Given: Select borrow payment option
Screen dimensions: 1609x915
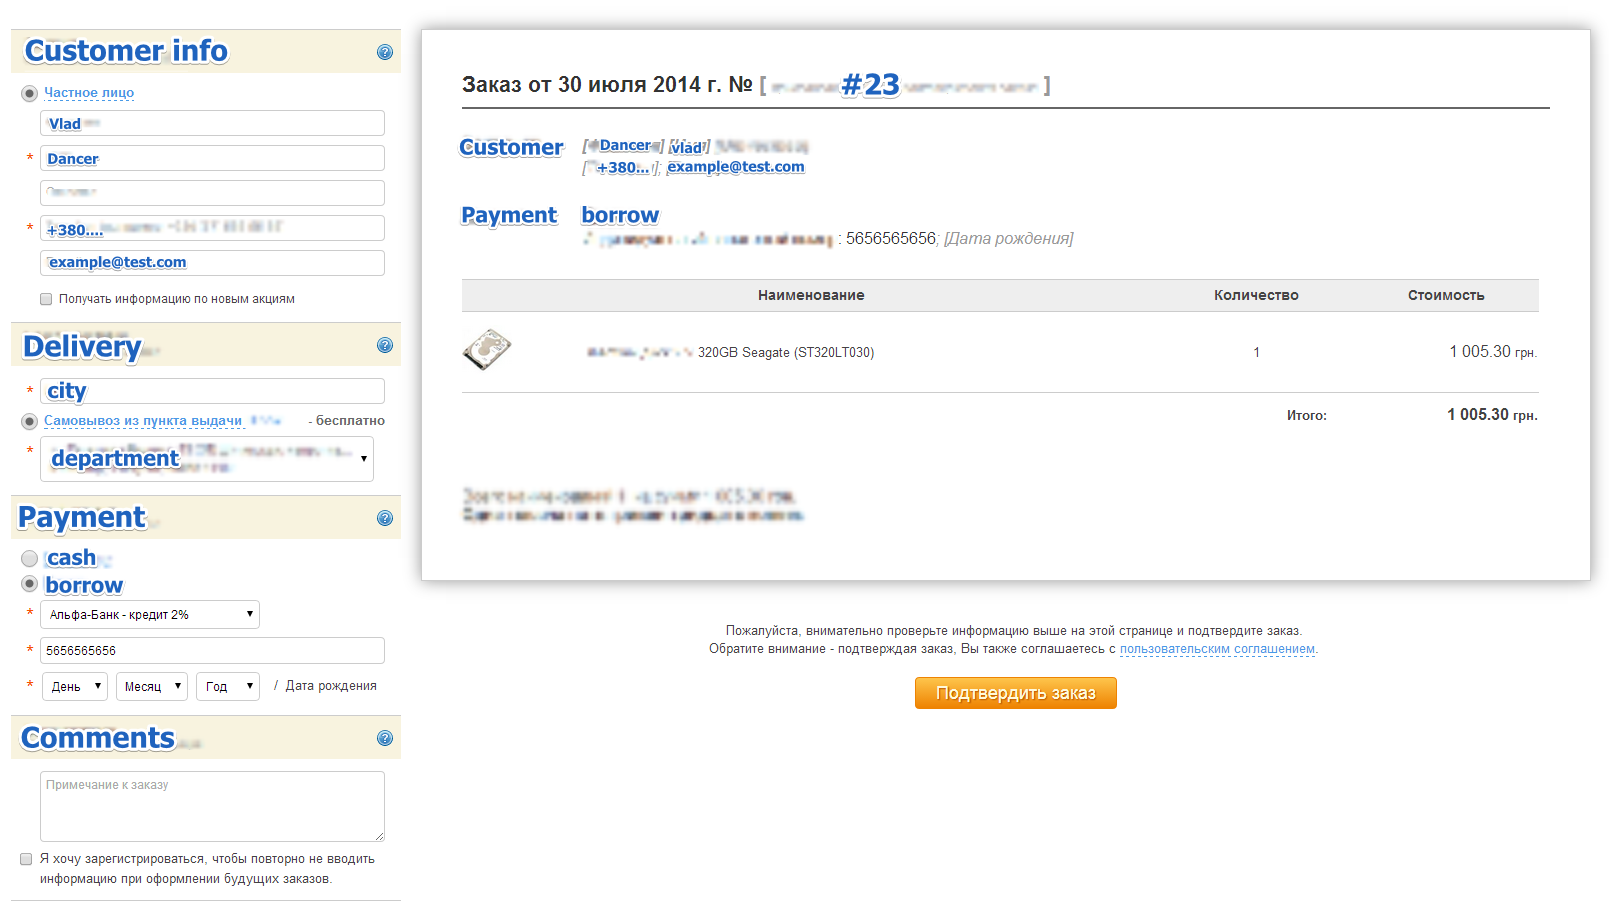Looking at the screenshot, I should pos(30,585).
